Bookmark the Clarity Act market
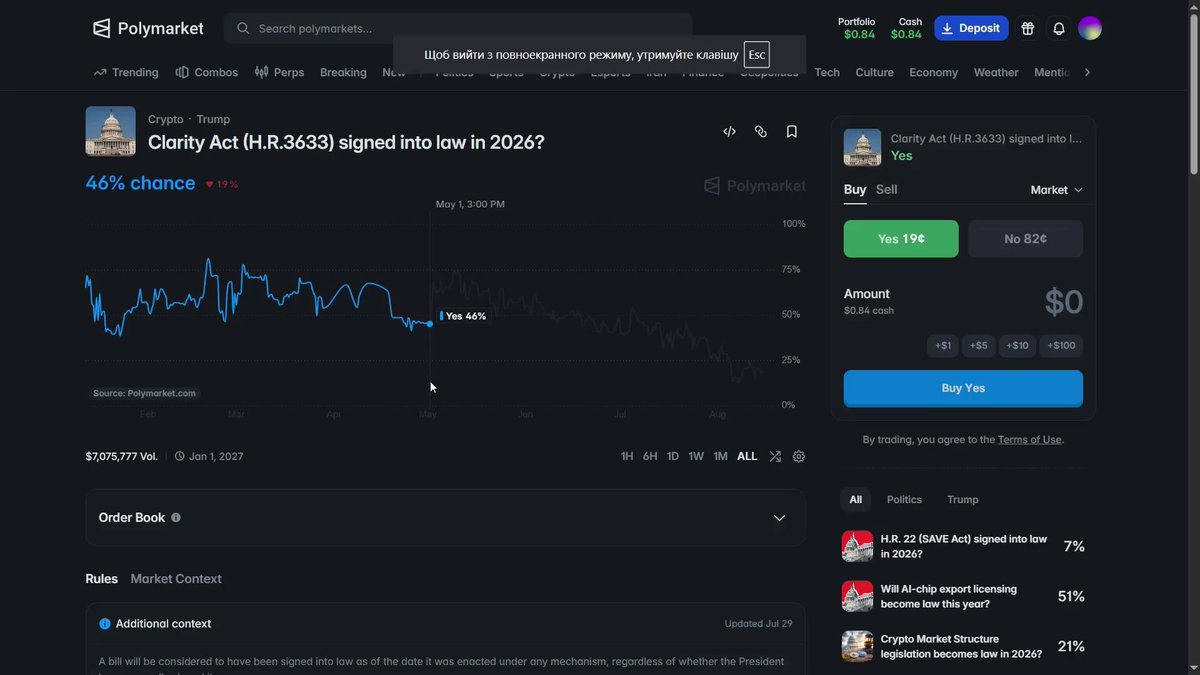This screenshot has height=675, width=1200. click(792, 131)
